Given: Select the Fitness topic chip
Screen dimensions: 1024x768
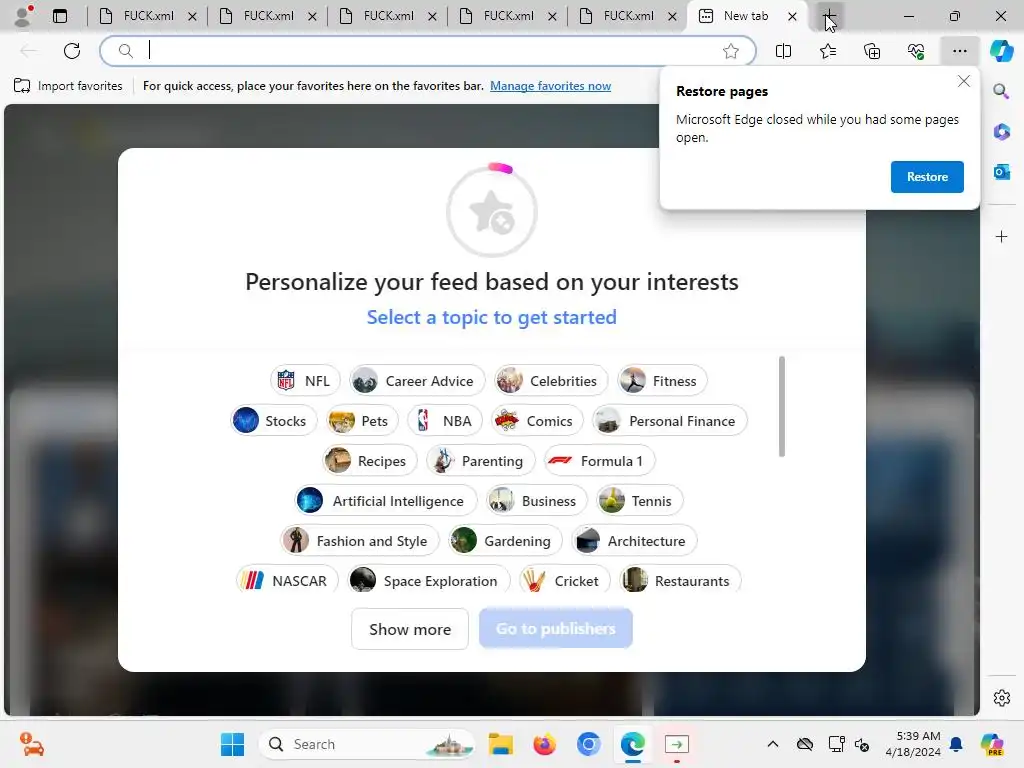Looking at the screenshot, I should (x=662, y=381).
